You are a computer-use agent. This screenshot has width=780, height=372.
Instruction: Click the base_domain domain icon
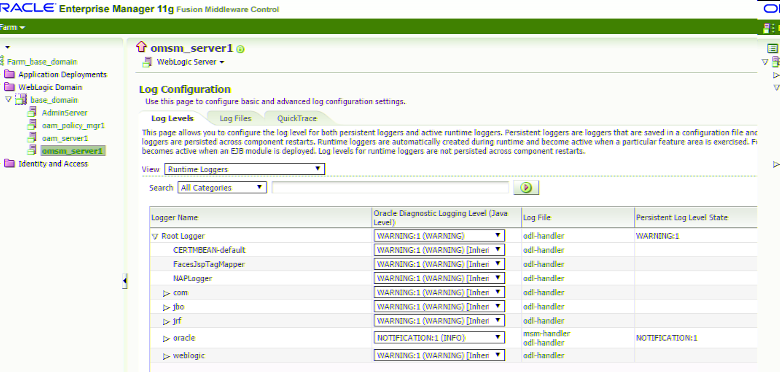coord(20,100)
